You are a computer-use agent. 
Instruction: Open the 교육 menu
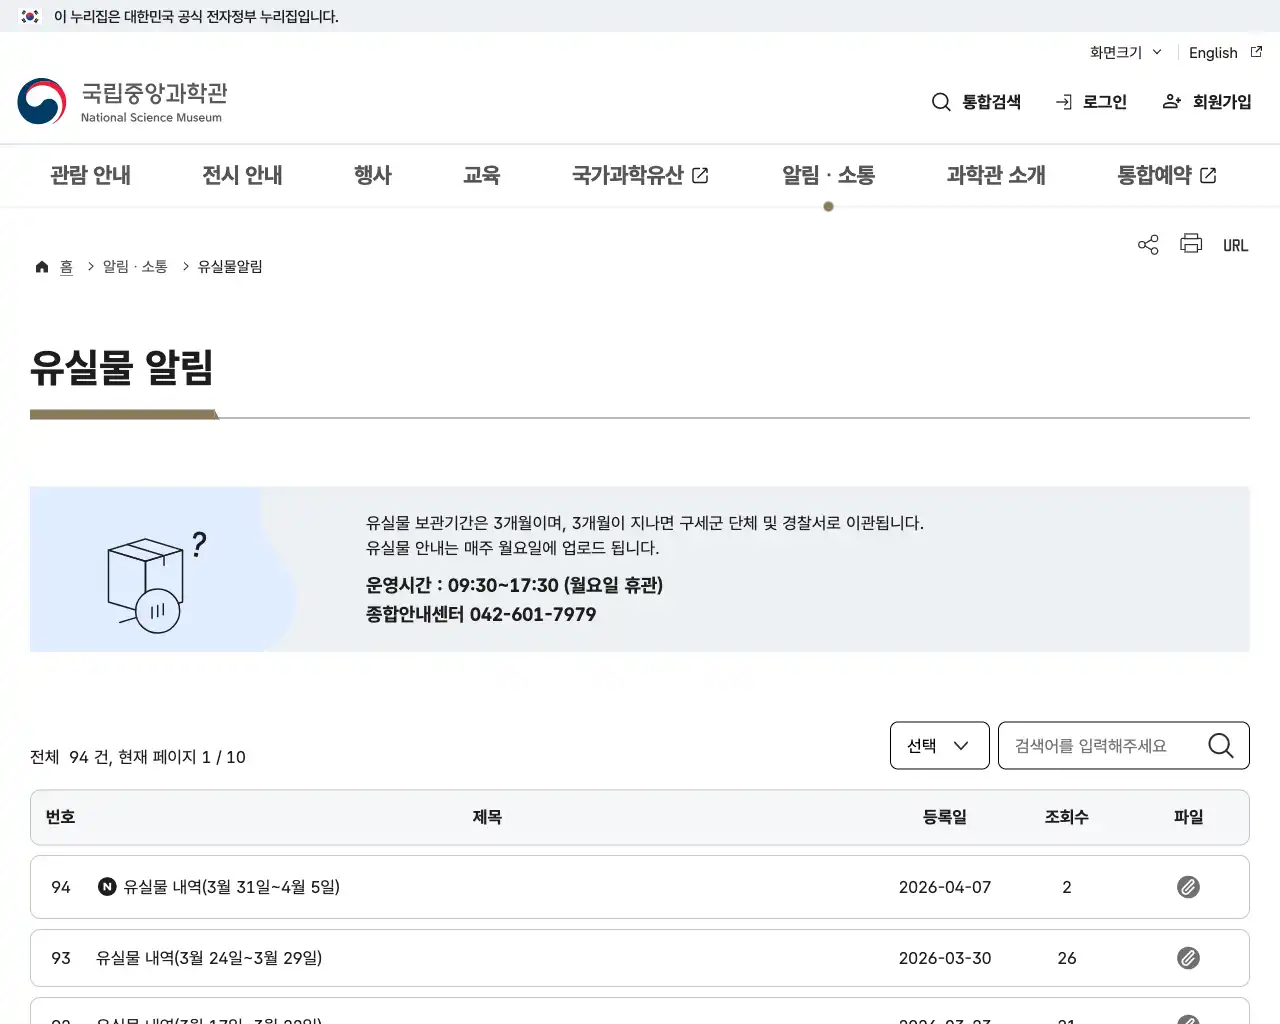point(482,175)
